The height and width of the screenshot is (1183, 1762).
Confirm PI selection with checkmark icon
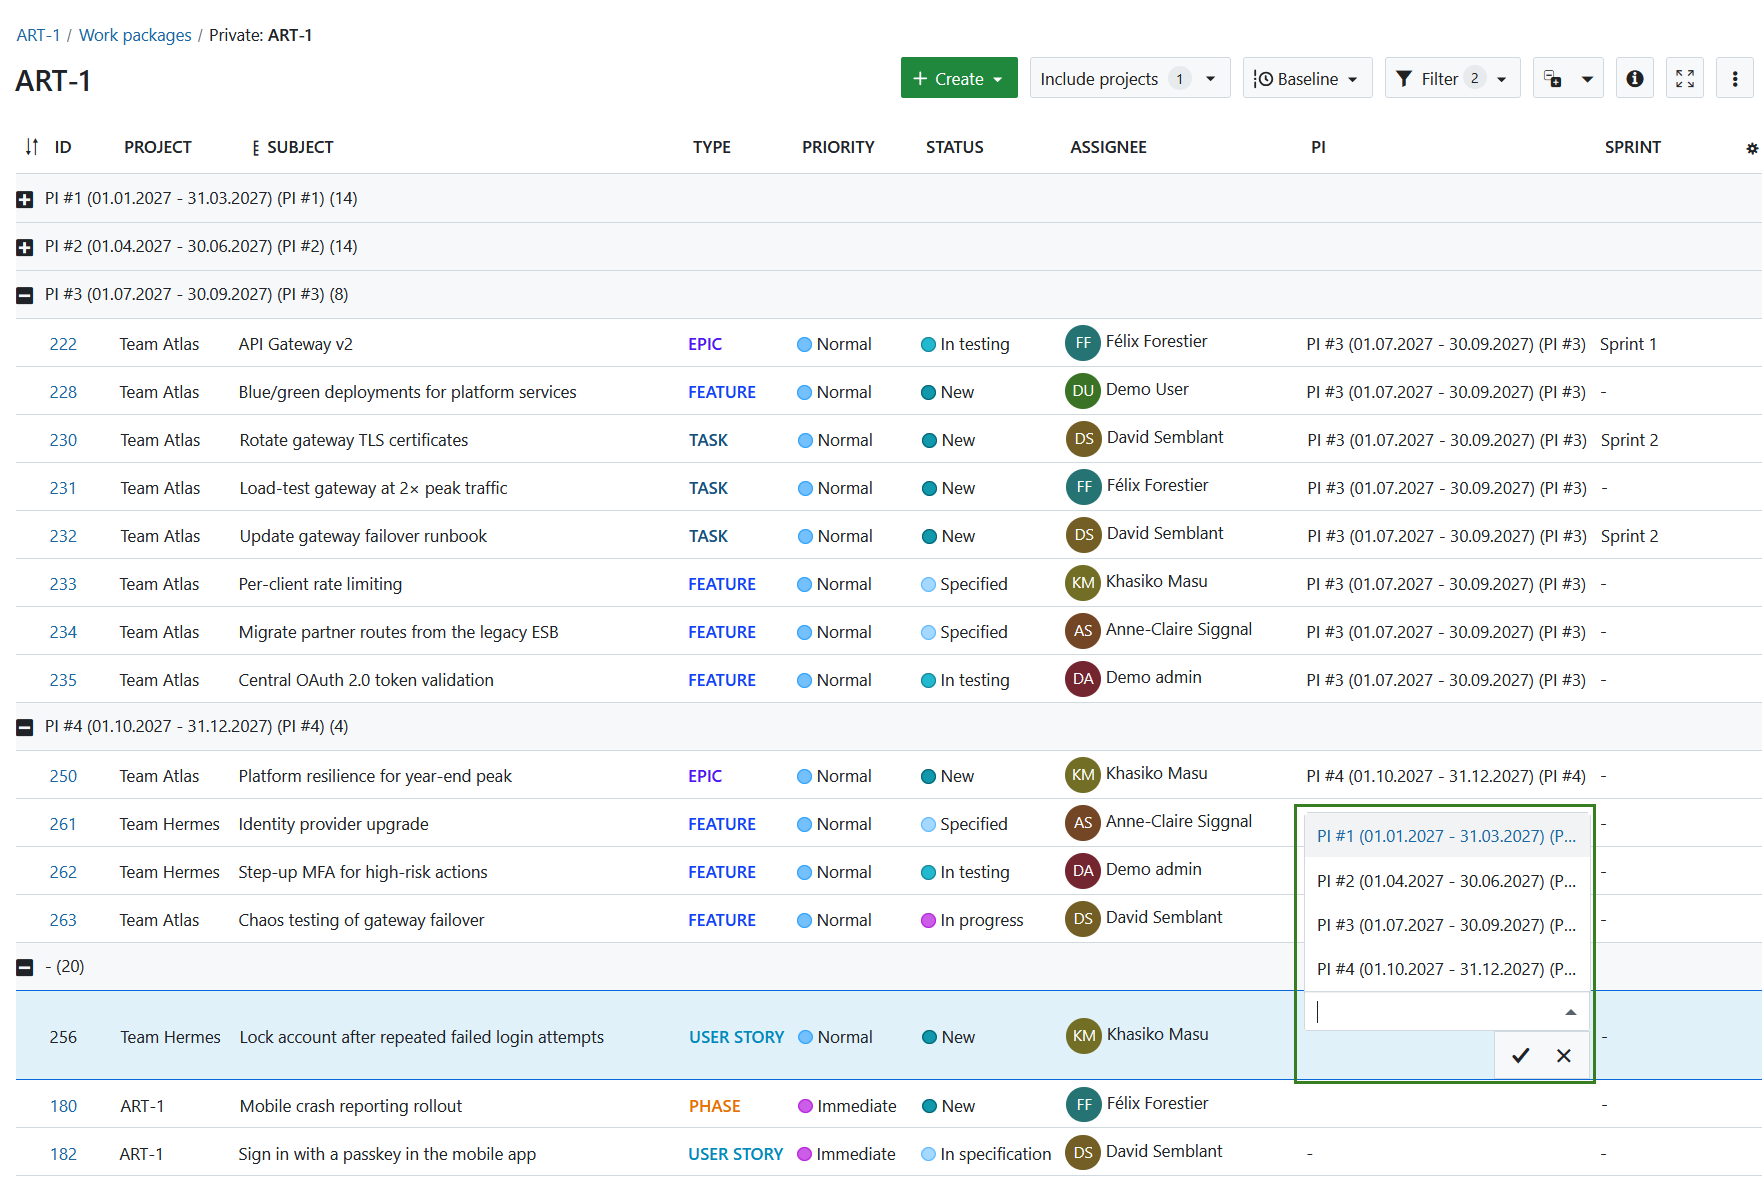coord(1520,1055)
